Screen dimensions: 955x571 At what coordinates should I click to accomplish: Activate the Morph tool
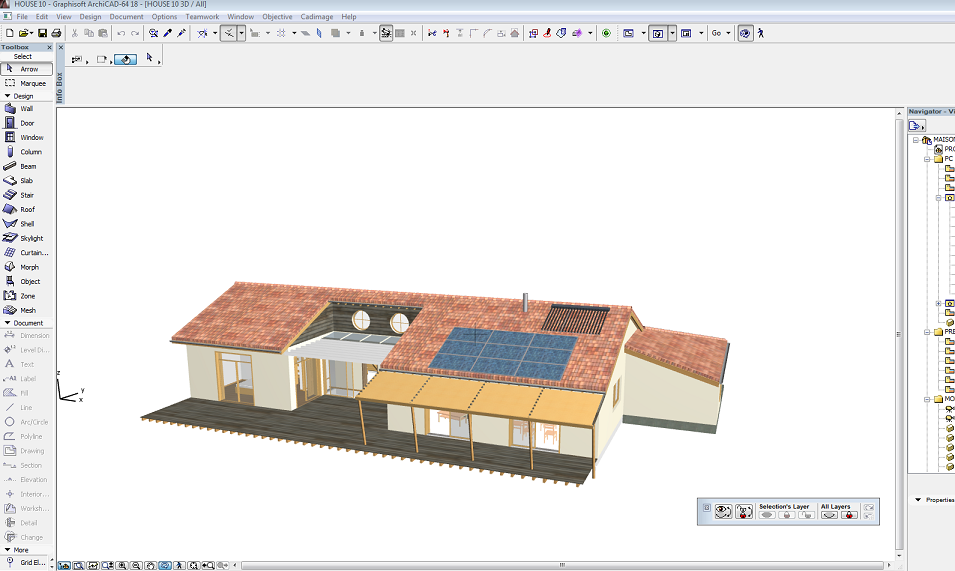[x=29, y=267]
